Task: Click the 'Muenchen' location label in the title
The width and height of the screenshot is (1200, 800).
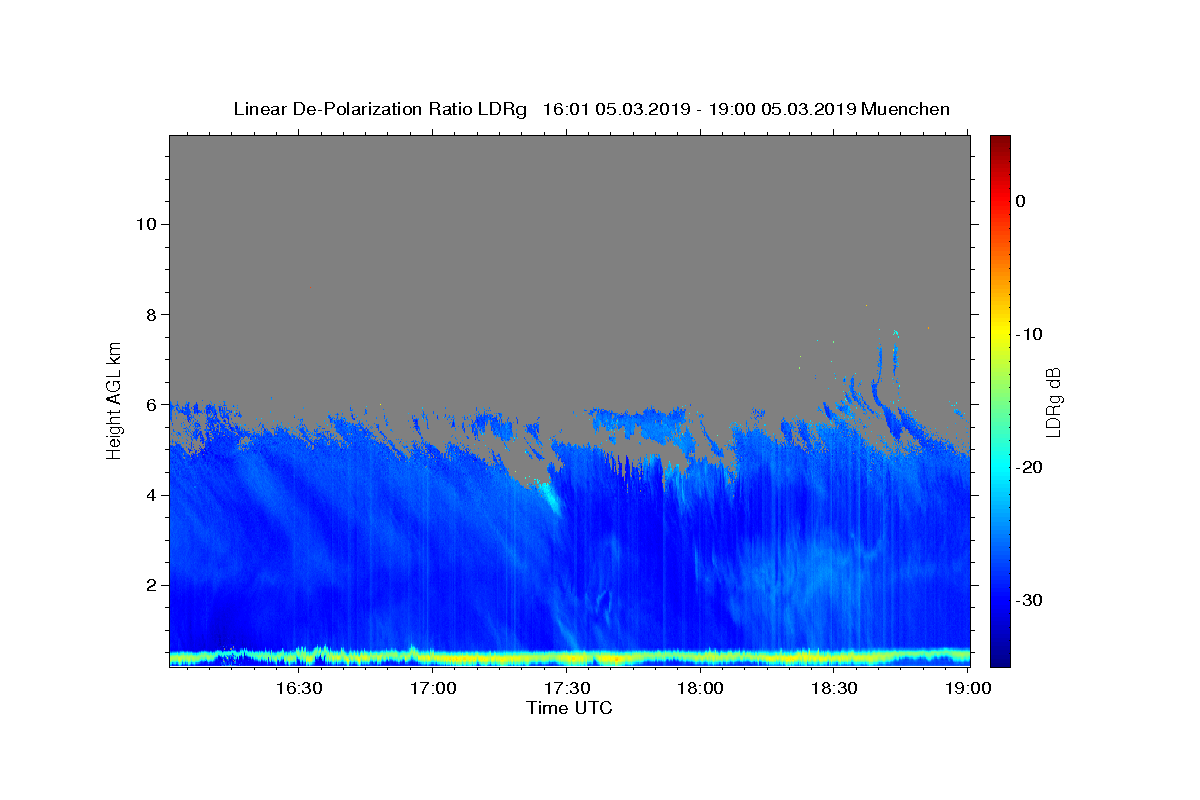Action: [906, 109]
